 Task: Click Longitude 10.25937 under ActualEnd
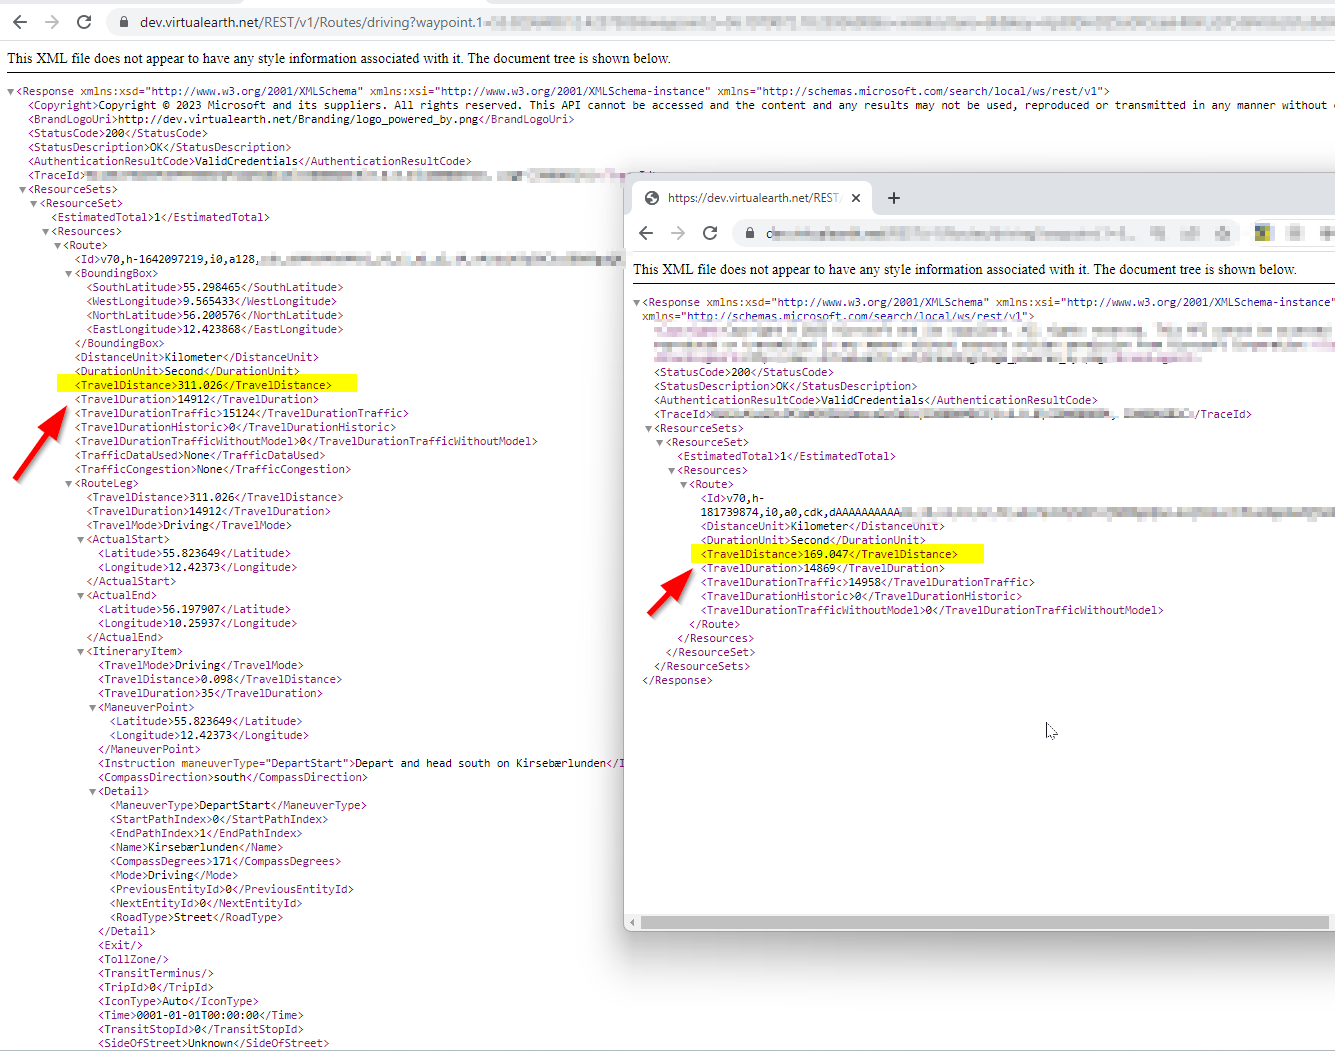(197, 623)
